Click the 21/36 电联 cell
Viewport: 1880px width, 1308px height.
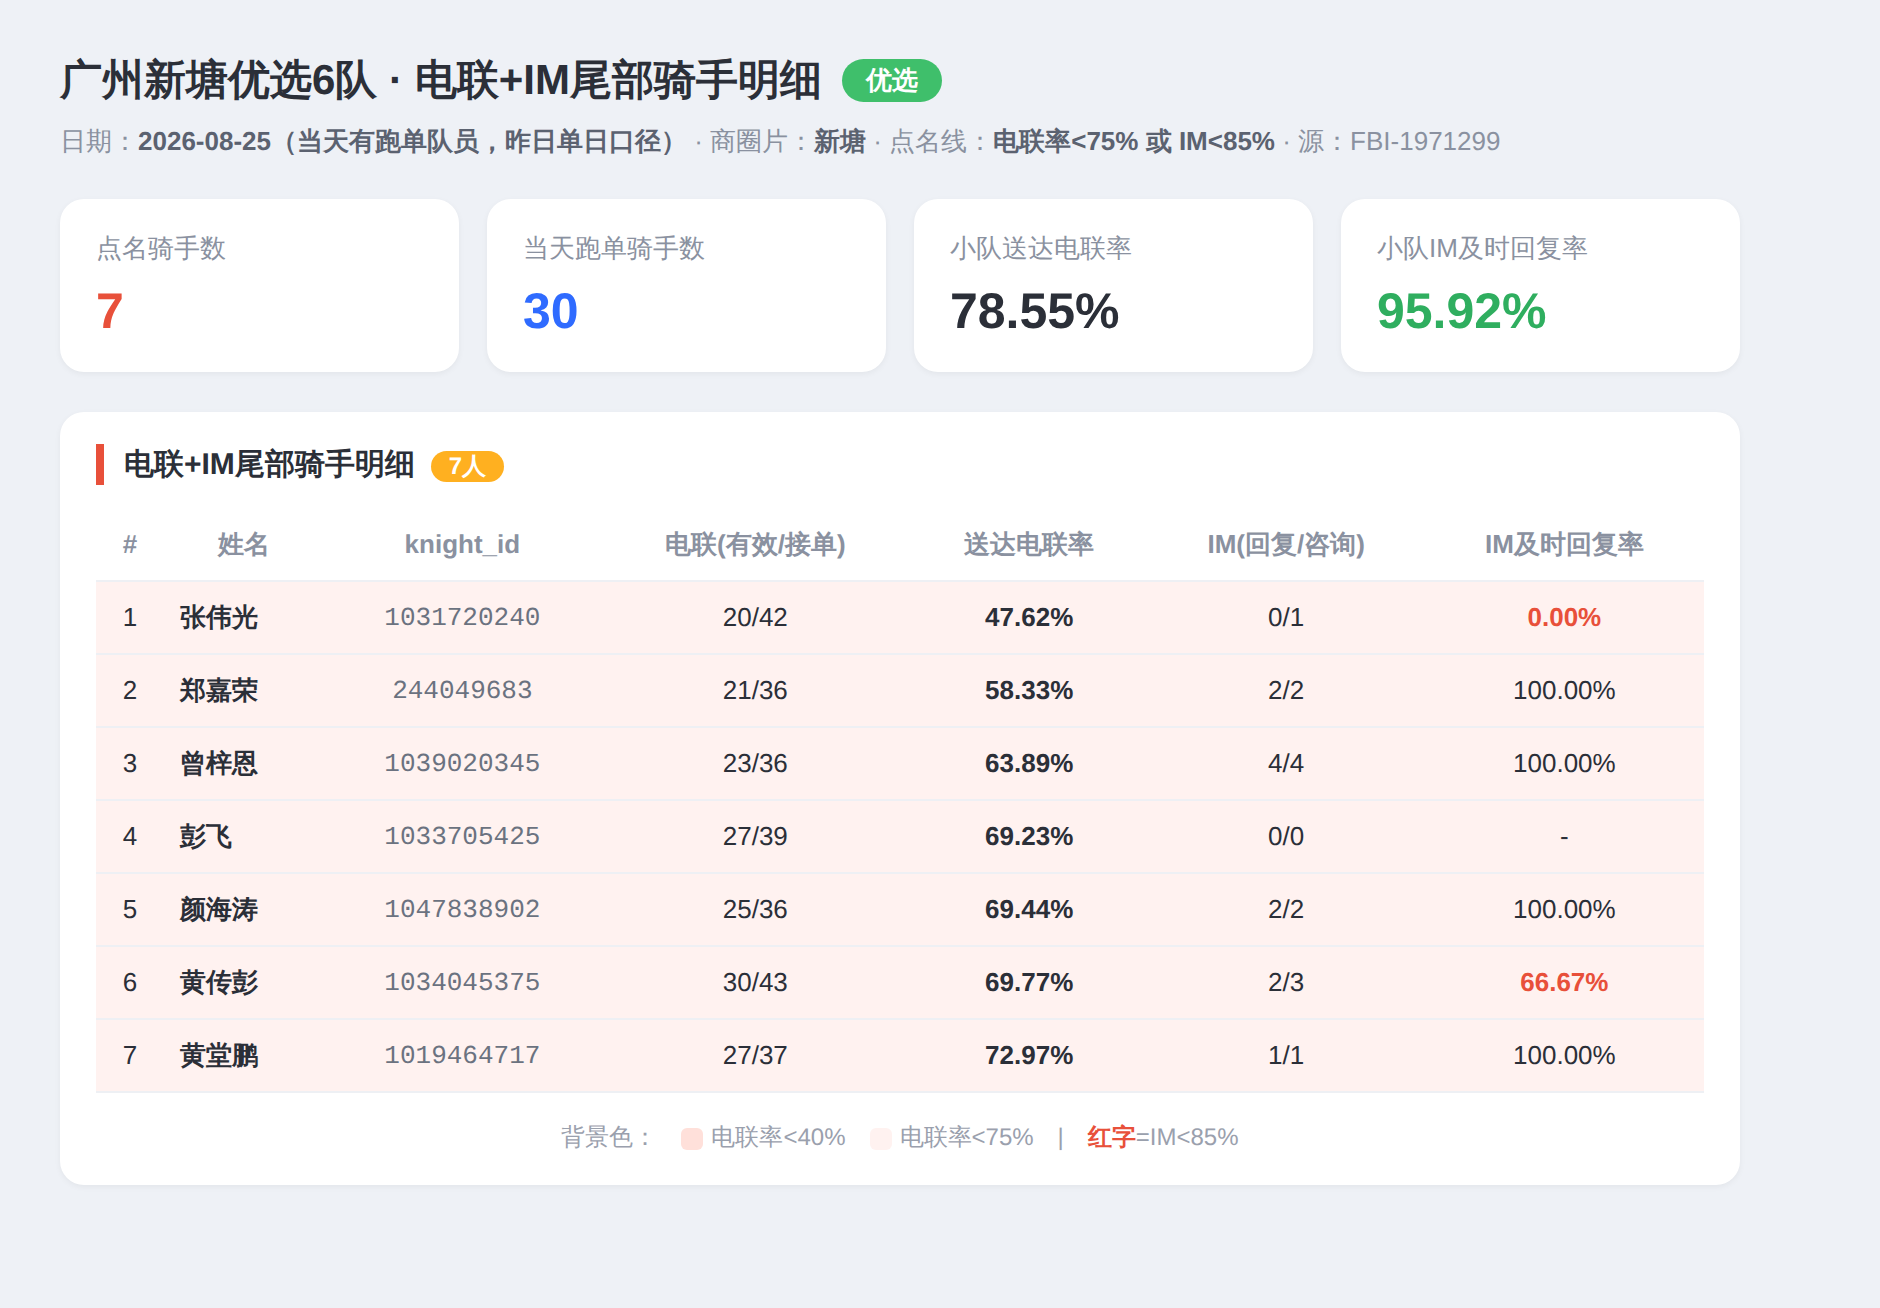click(755, 690)
